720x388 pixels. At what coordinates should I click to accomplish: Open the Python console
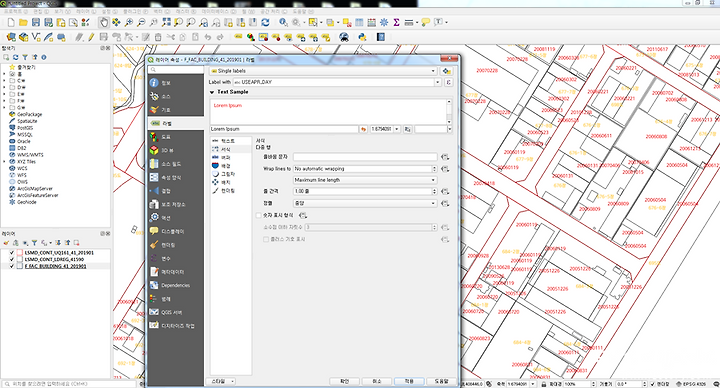[362, 37]
